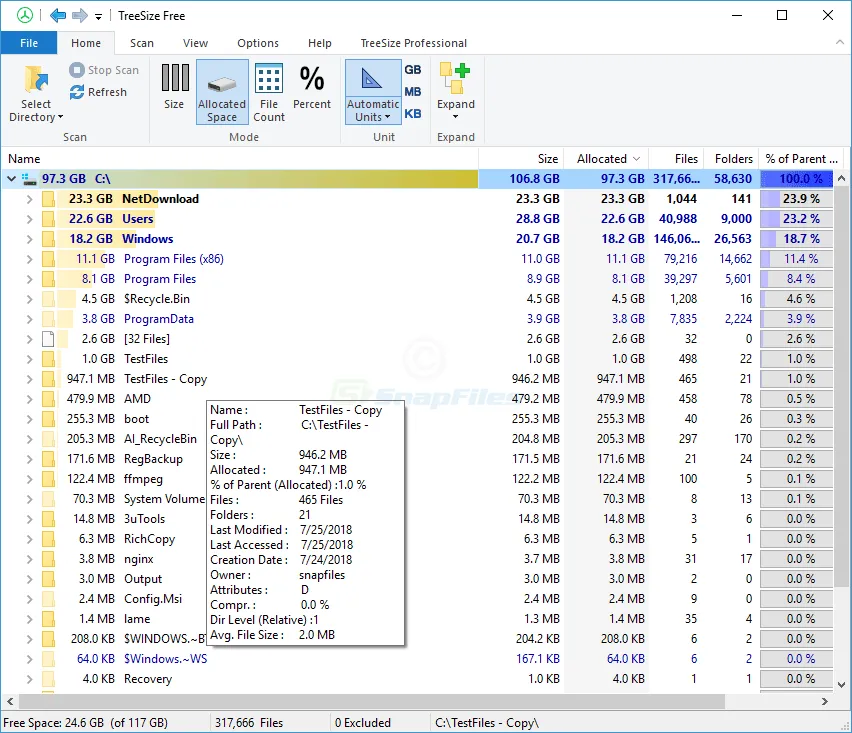
Task: Refresh the scan results
Action: [98, 92]
